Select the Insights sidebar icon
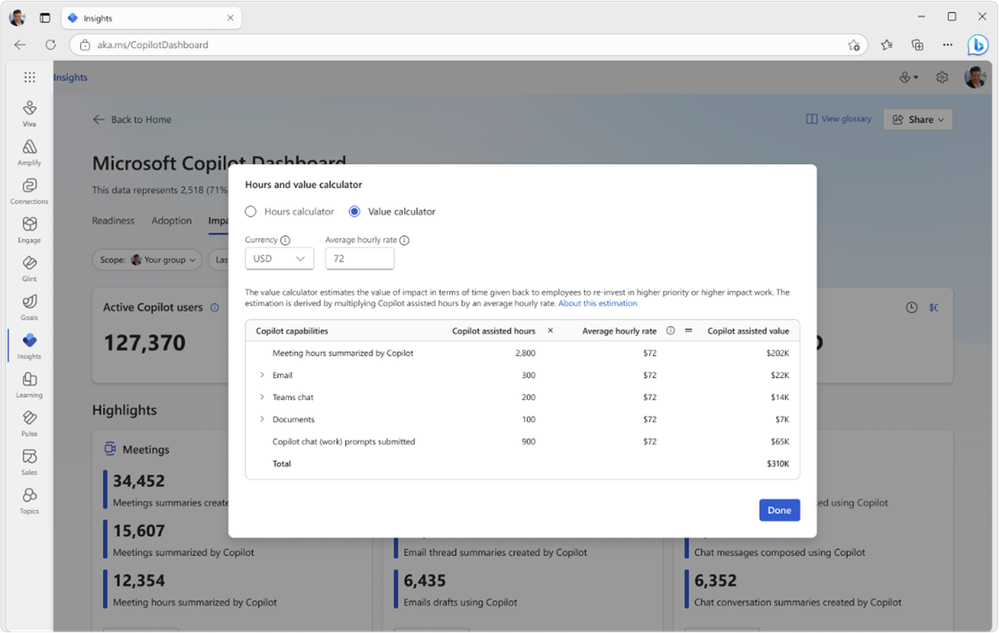Viewport: 999px width, 633px height. point(29,346)
